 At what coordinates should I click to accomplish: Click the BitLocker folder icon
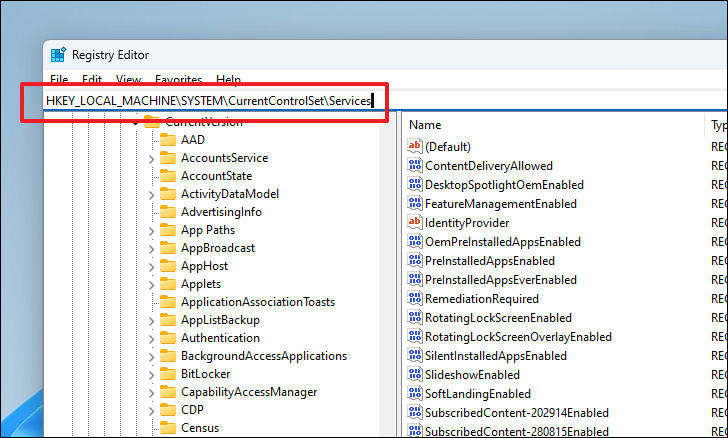pos(168,374)
